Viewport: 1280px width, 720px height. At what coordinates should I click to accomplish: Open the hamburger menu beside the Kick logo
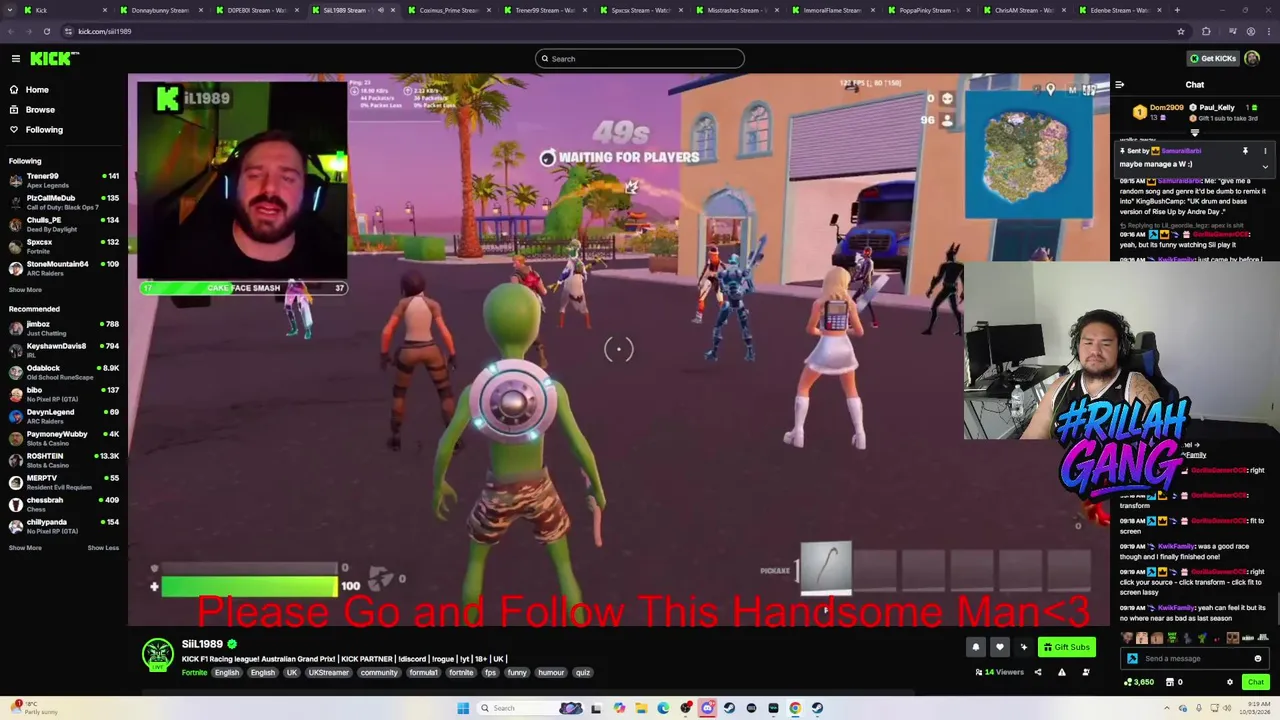click(16, 59)
